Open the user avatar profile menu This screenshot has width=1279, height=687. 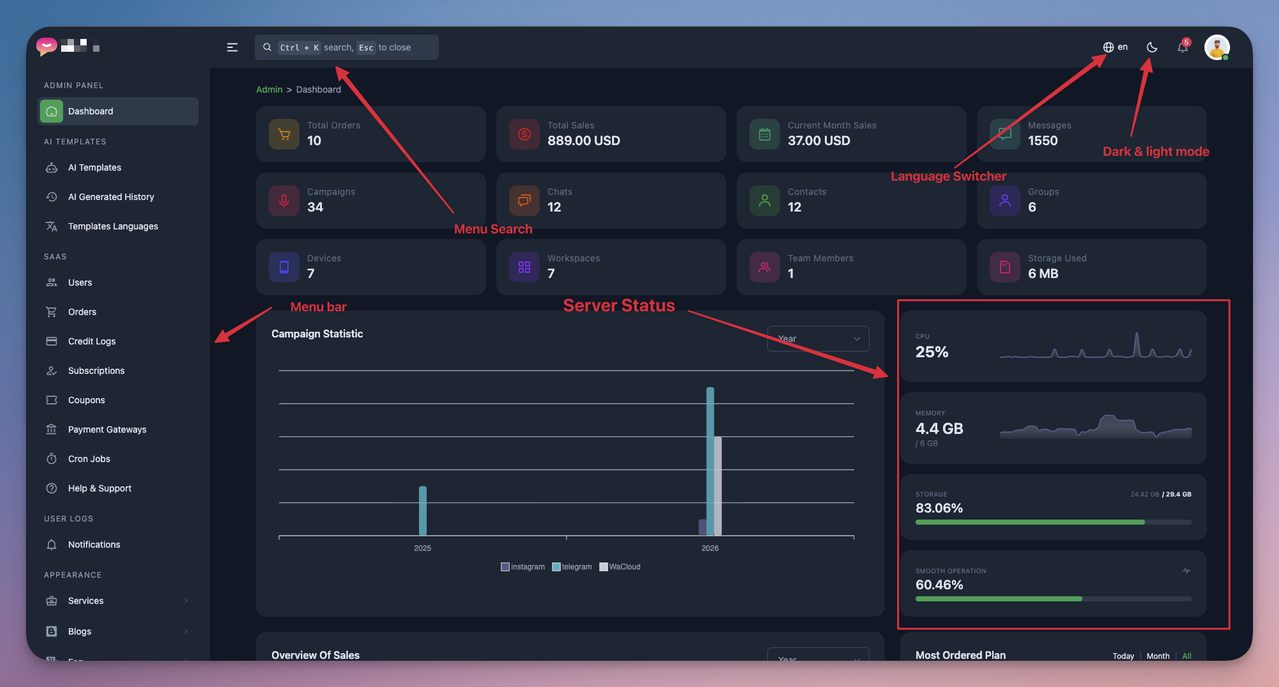(x=1217, y=47)
